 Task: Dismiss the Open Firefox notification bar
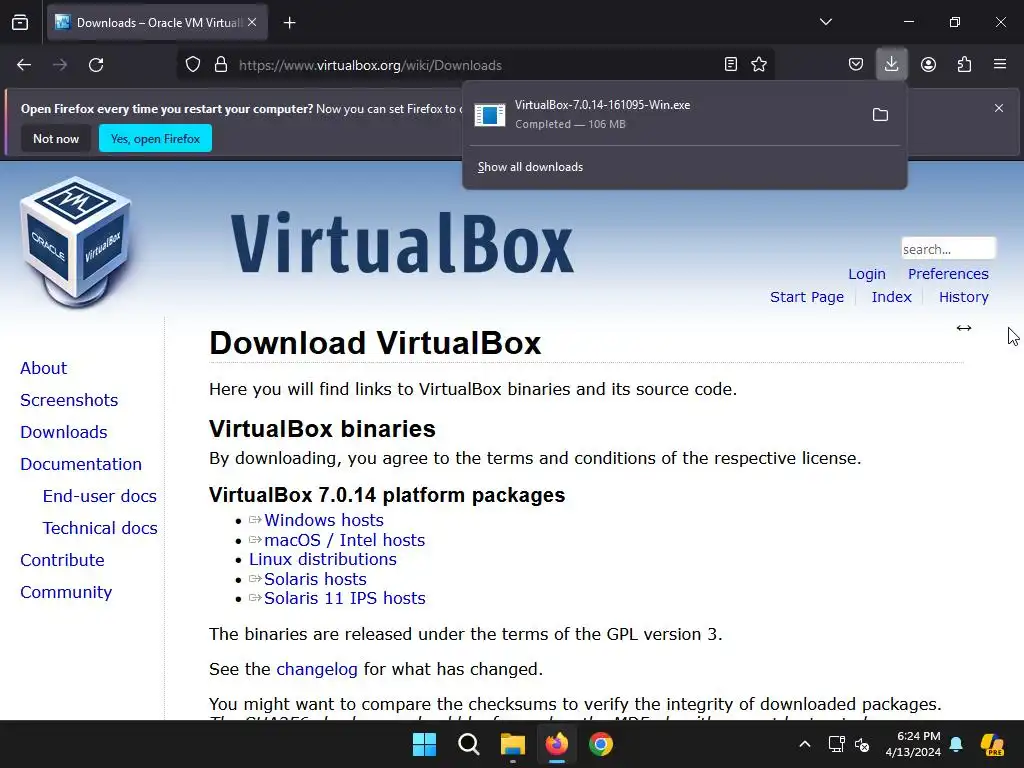[999, 108]
